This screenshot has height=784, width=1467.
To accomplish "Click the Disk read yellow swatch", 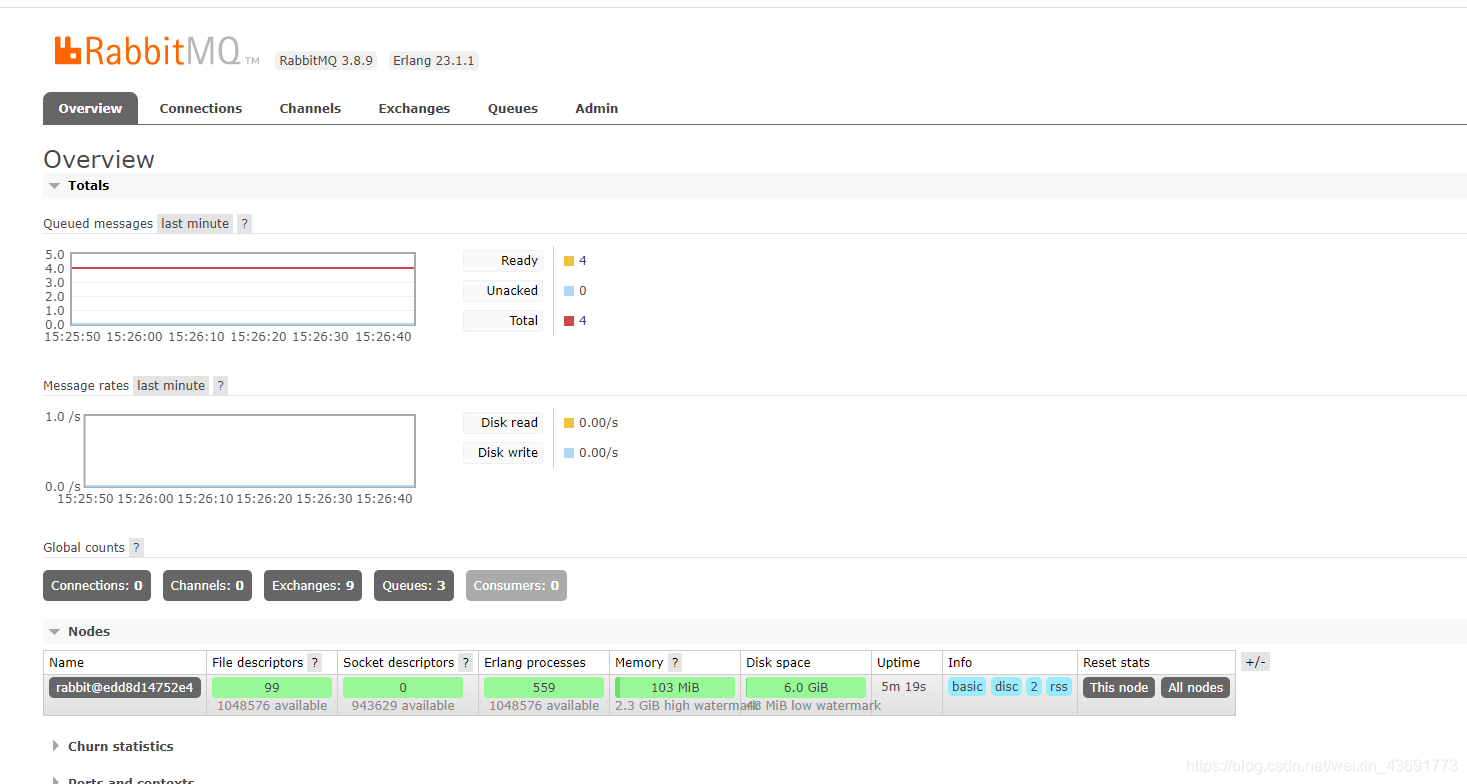I will [569, 423].
